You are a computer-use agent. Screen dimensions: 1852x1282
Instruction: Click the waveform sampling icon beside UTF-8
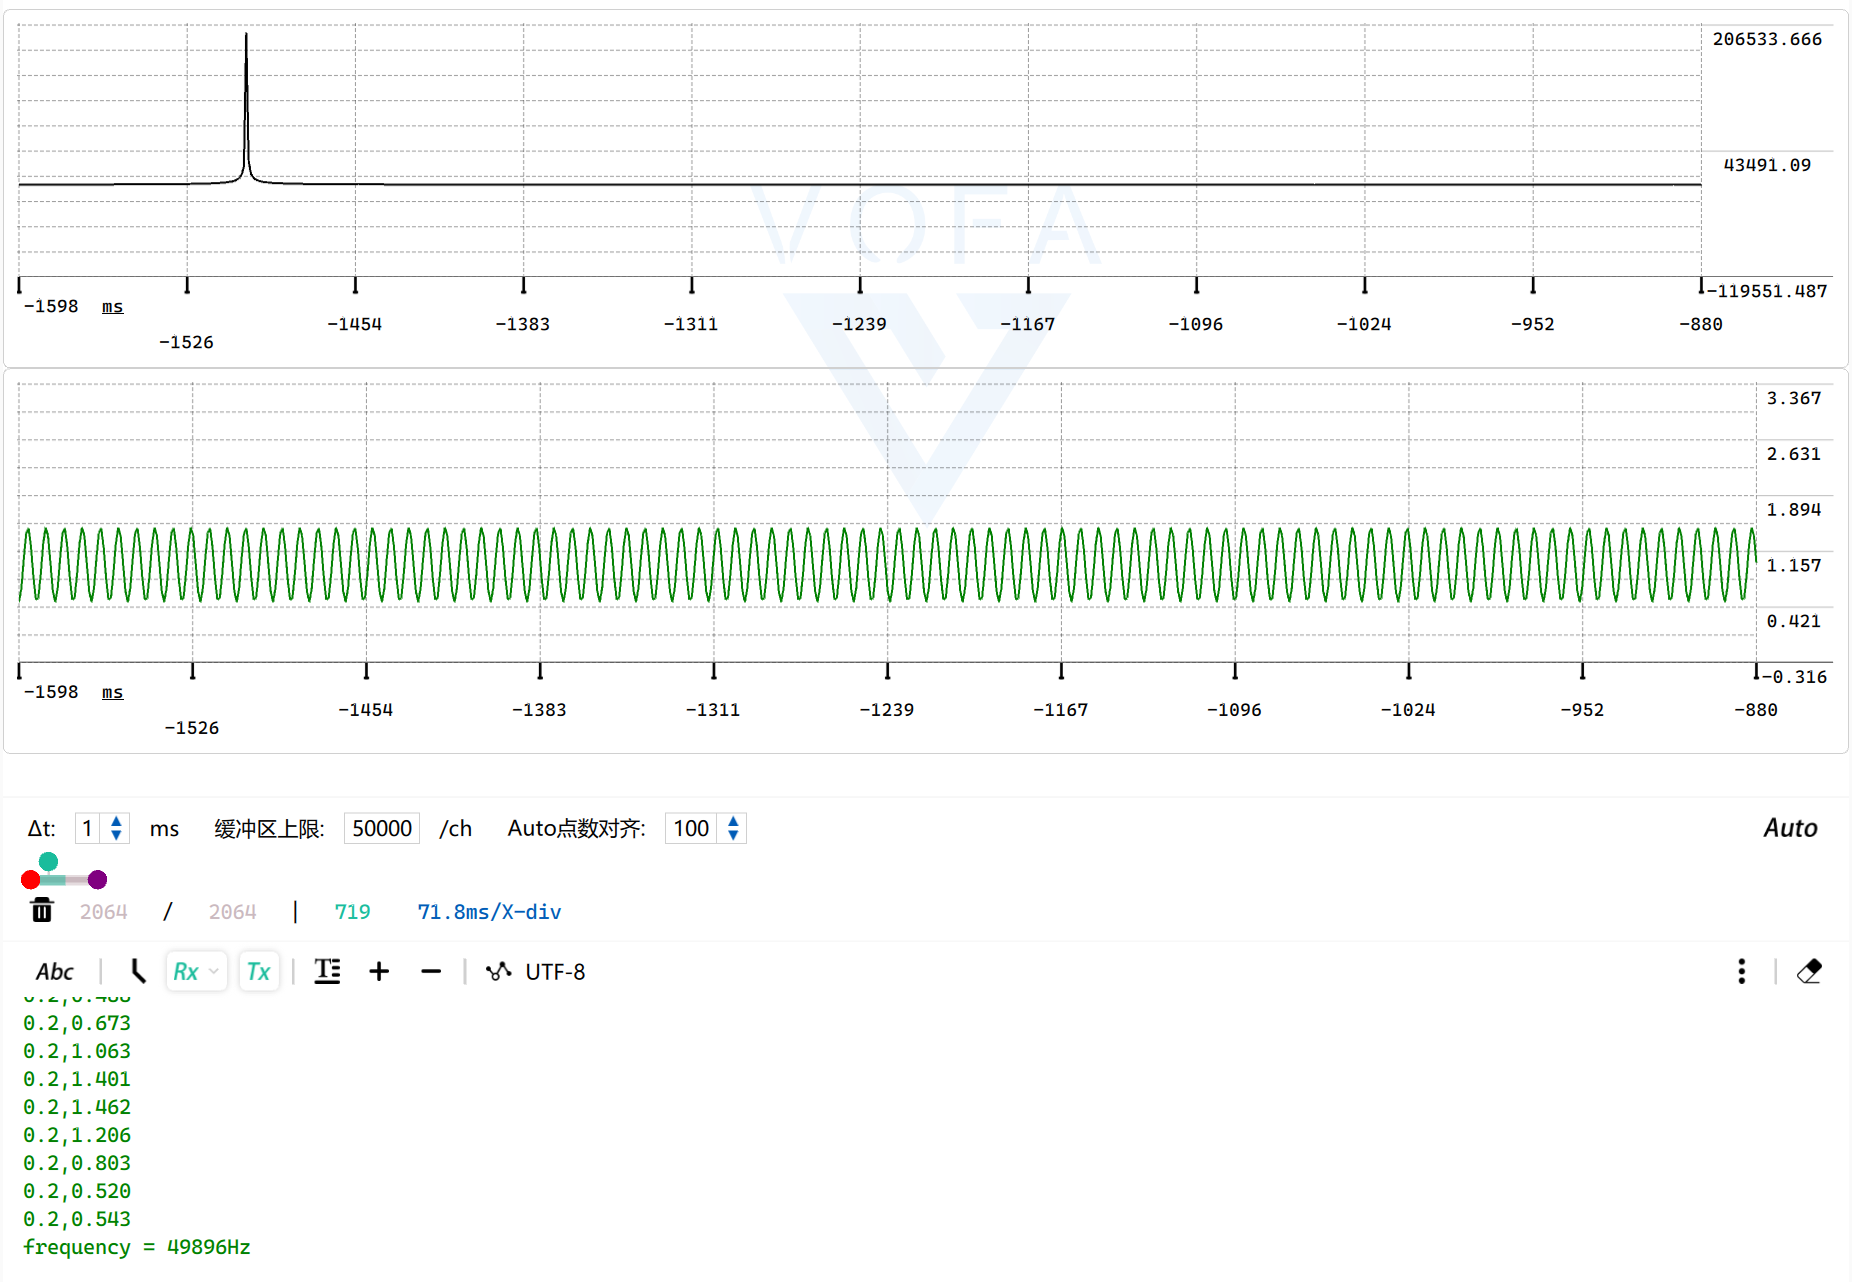(499, 971)
